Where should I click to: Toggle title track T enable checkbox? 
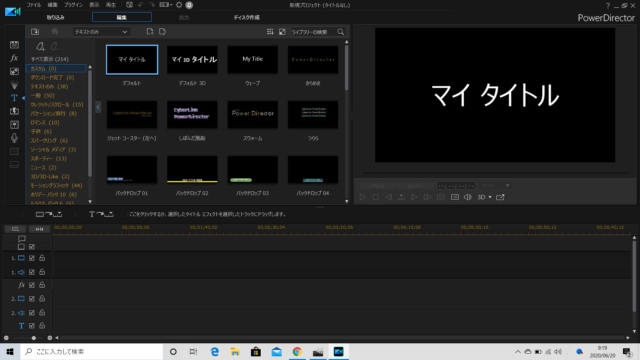32,326
